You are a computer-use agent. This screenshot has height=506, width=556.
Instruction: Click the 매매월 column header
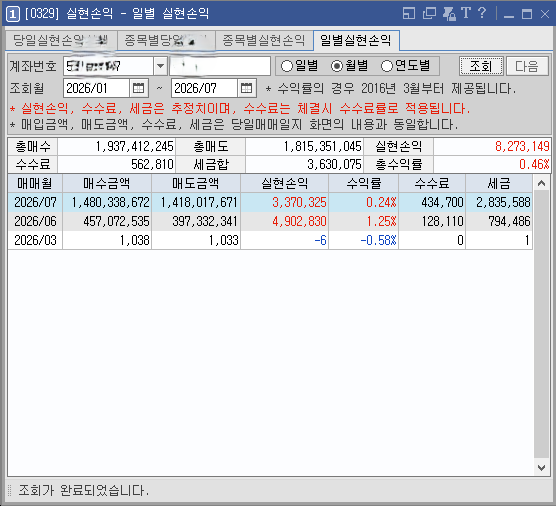point(35,183)
